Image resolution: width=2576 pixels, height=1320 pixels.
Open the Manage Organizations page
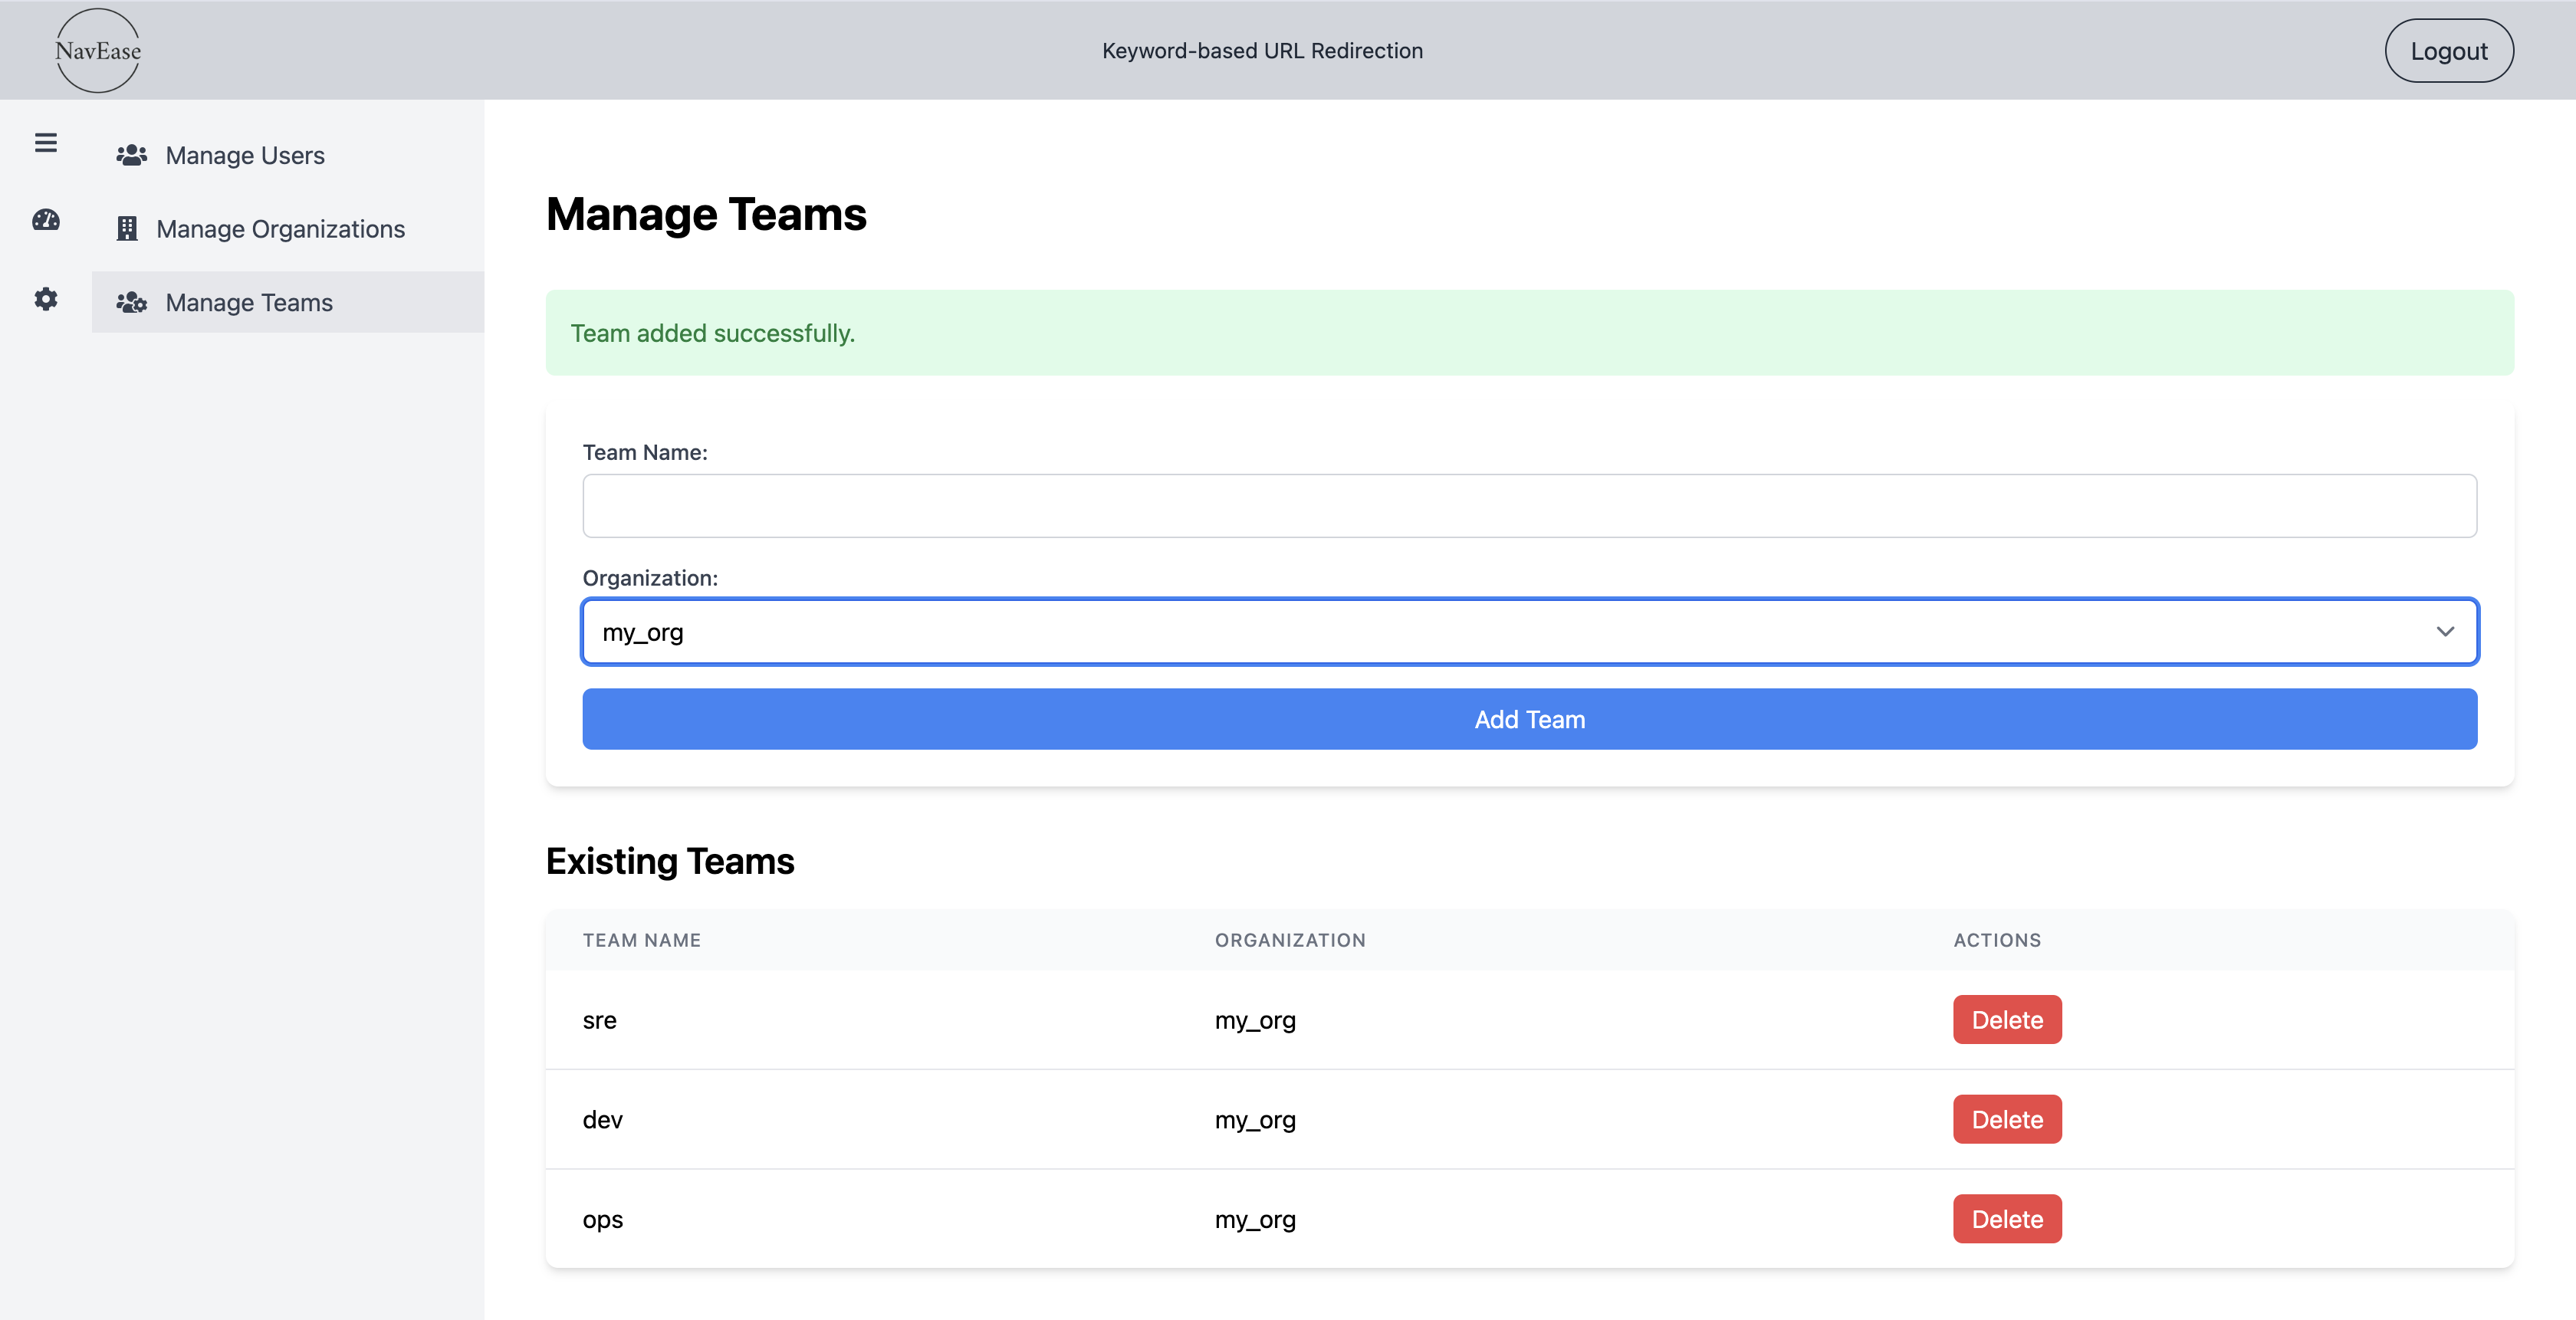pos(281,228)
